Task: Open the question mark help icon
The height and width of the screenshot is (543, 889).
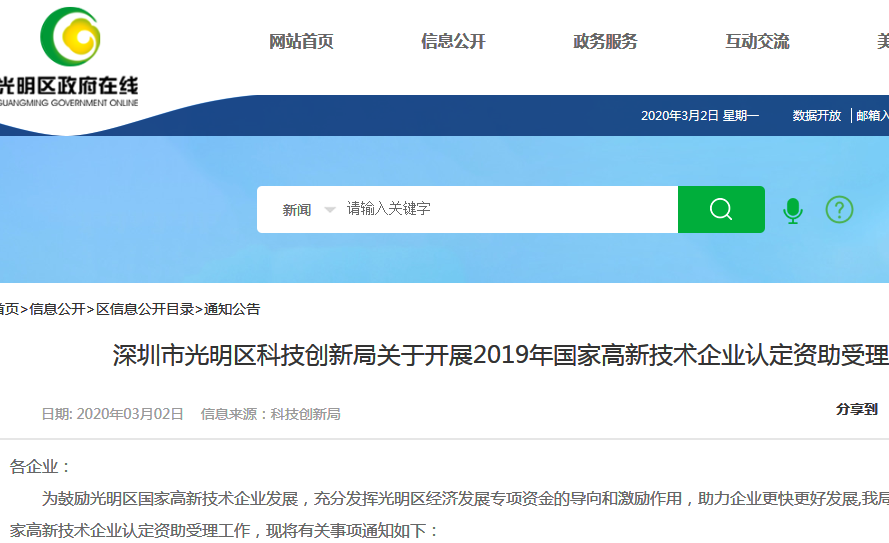Action: tap(839, 210)
